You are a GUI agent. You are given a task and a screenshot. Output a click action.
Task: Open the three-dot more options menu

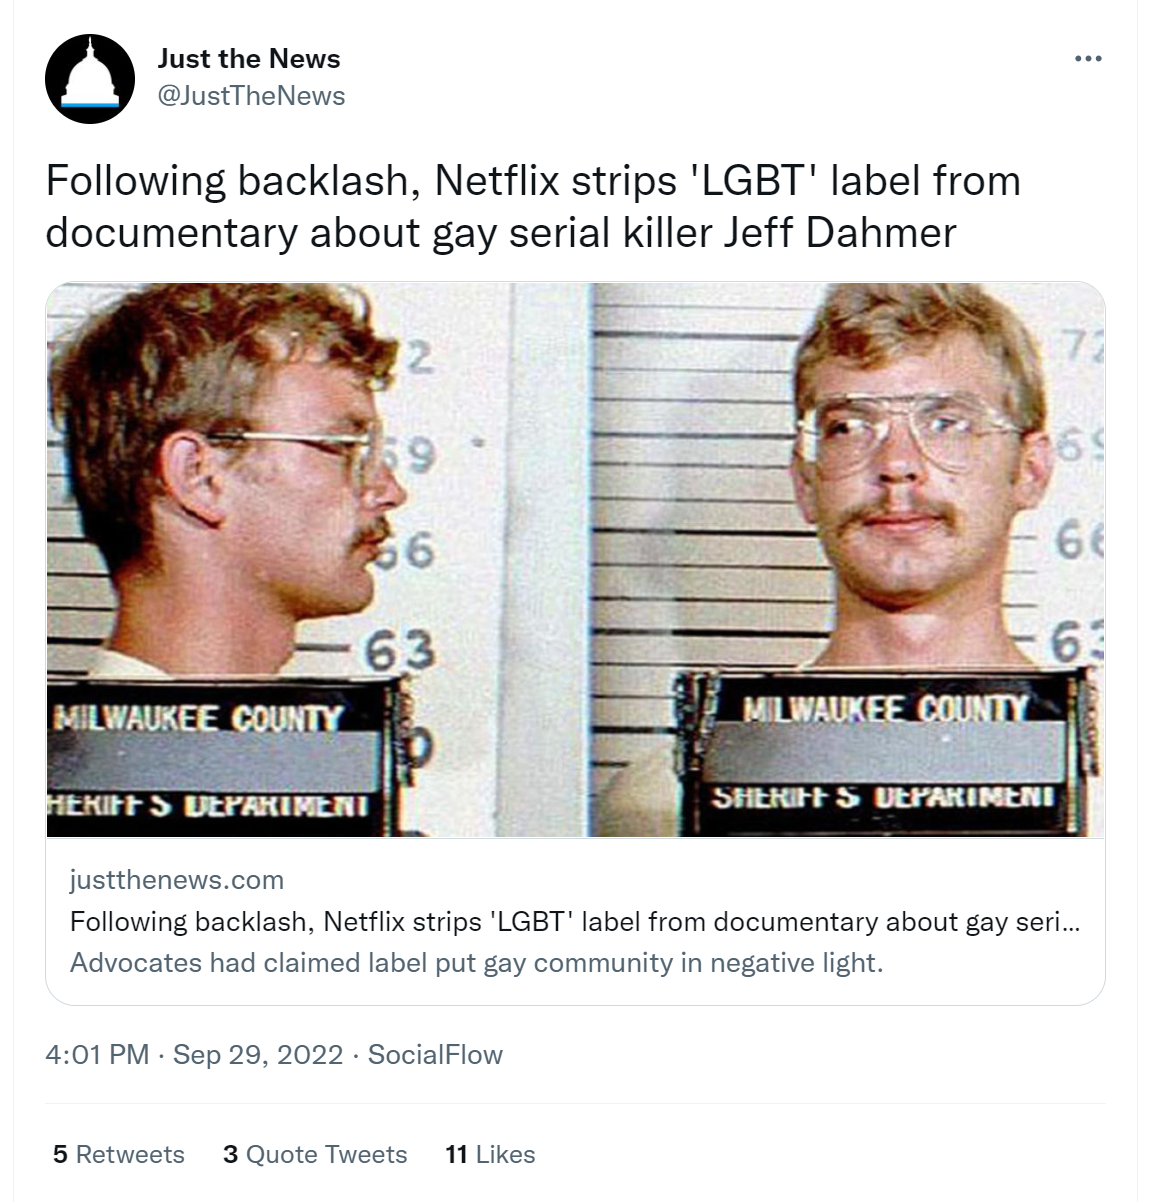[1088, 59]
